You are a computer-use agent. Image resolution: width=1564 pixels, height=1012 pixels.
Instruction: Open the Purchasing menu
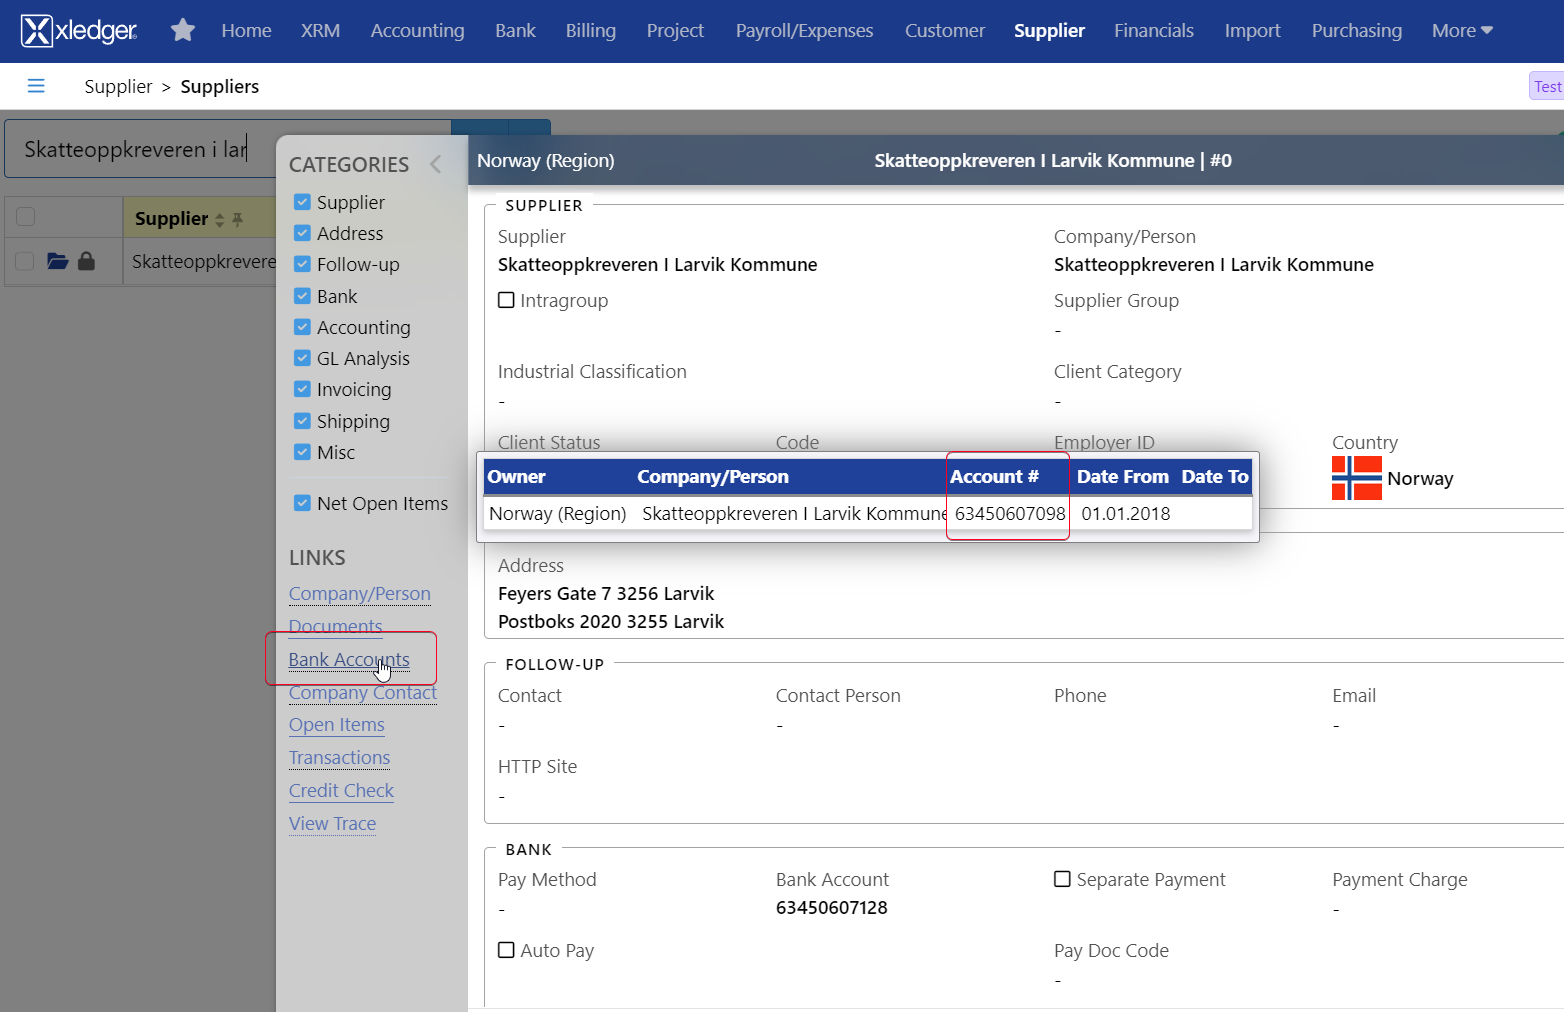click(x=1356, y=31)
